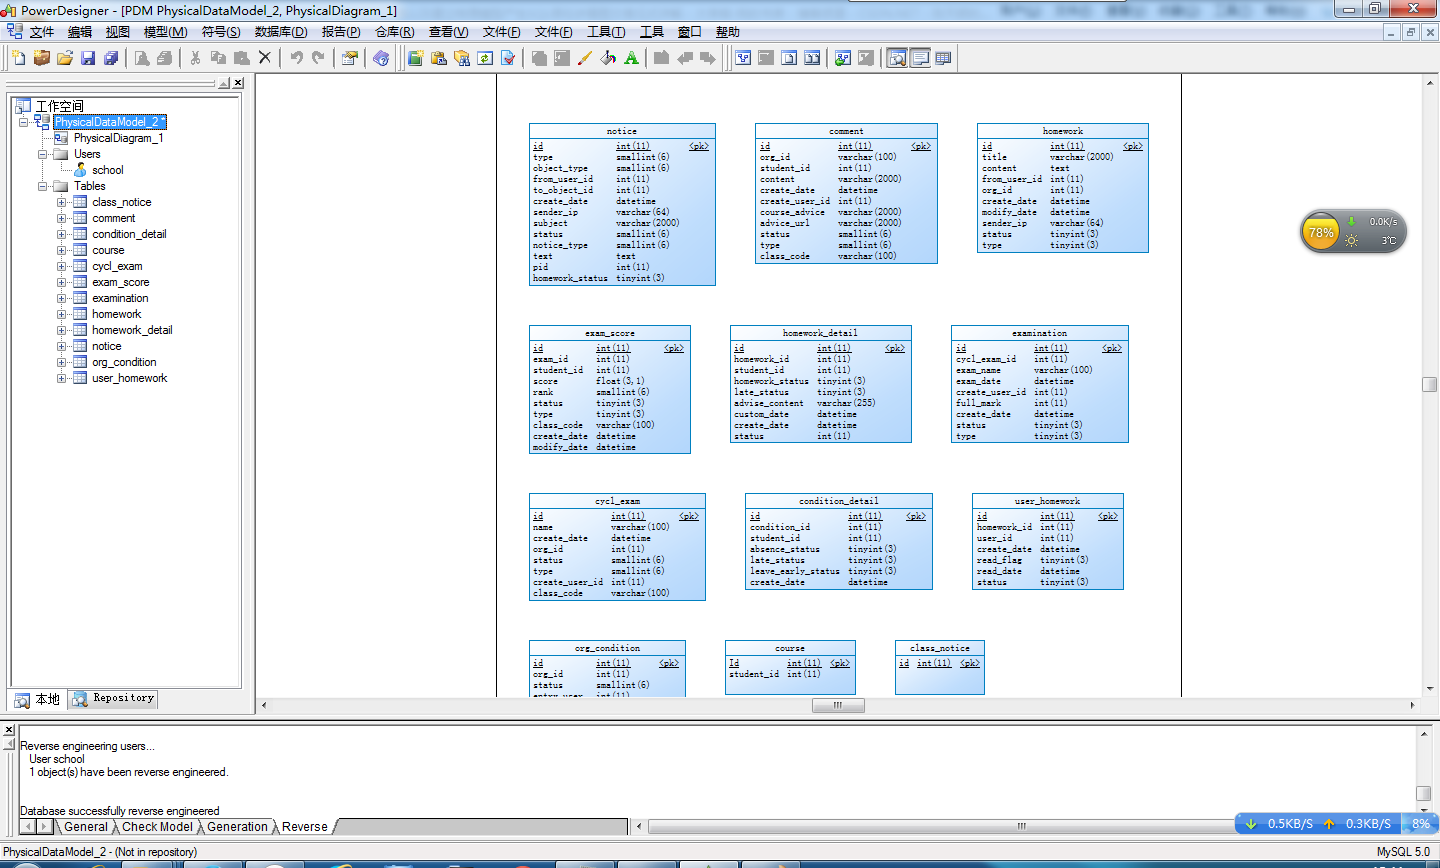Toggle the Output window view button

point(920,58)
